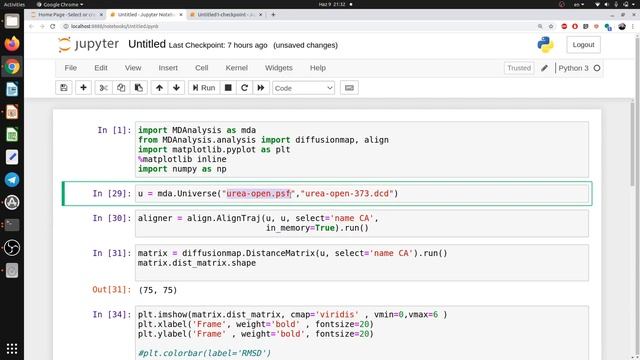Open the Chrome three-dot menu
The image size is (640, 360).
click(x=633, y=26)
